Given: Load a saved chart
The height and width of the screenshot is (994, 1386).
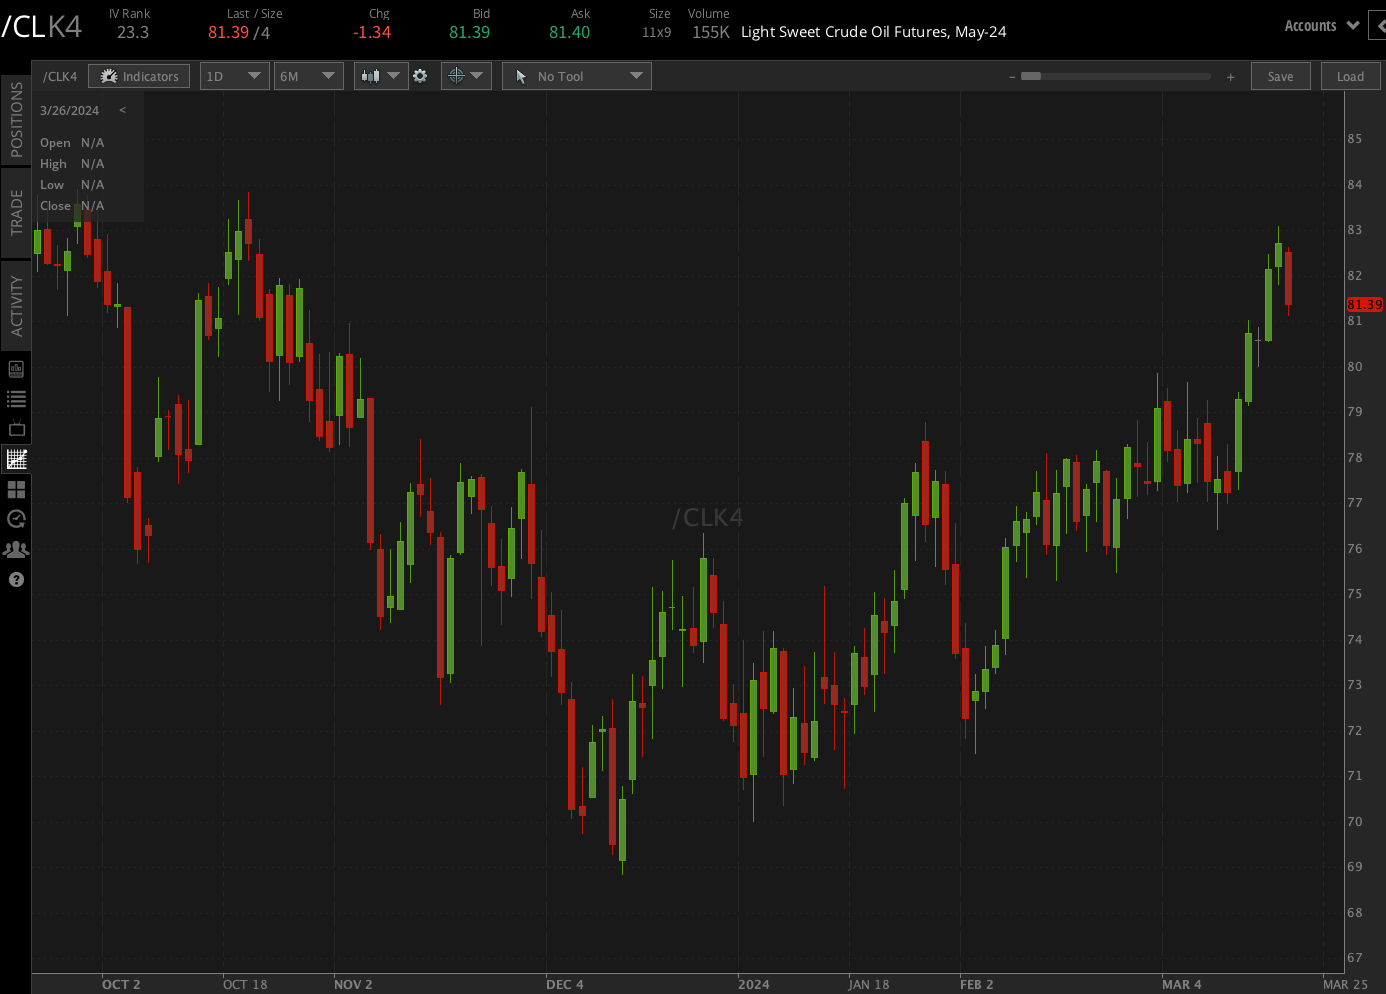Looking at the screenshot, I should tap(1350, 76).
